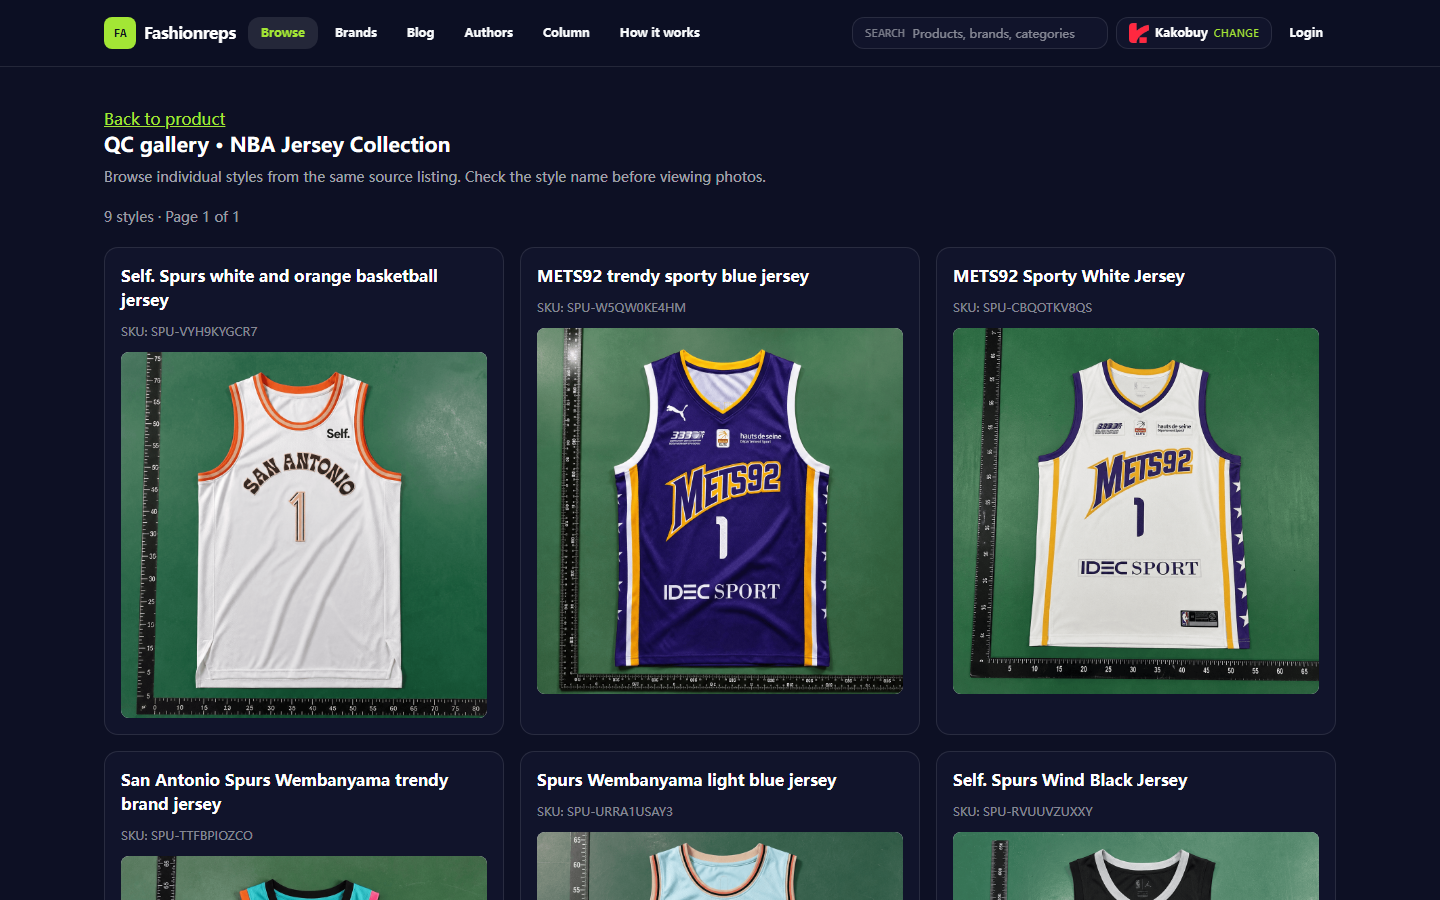Viewport: 1440px width, 900px height.
Task: View the light blue Wembanyama jersey photo
Action: 720,866
